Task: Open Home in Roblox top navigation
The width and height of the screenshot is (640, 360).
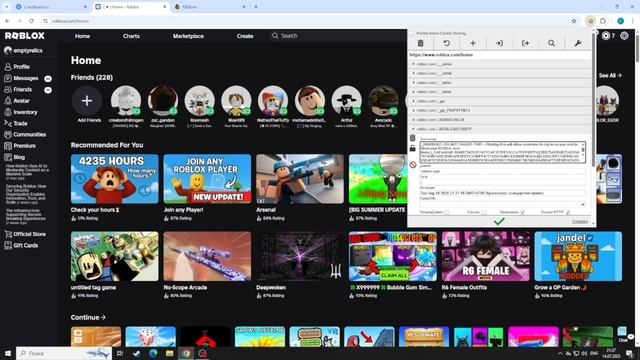Action: [x=82, y=36]
